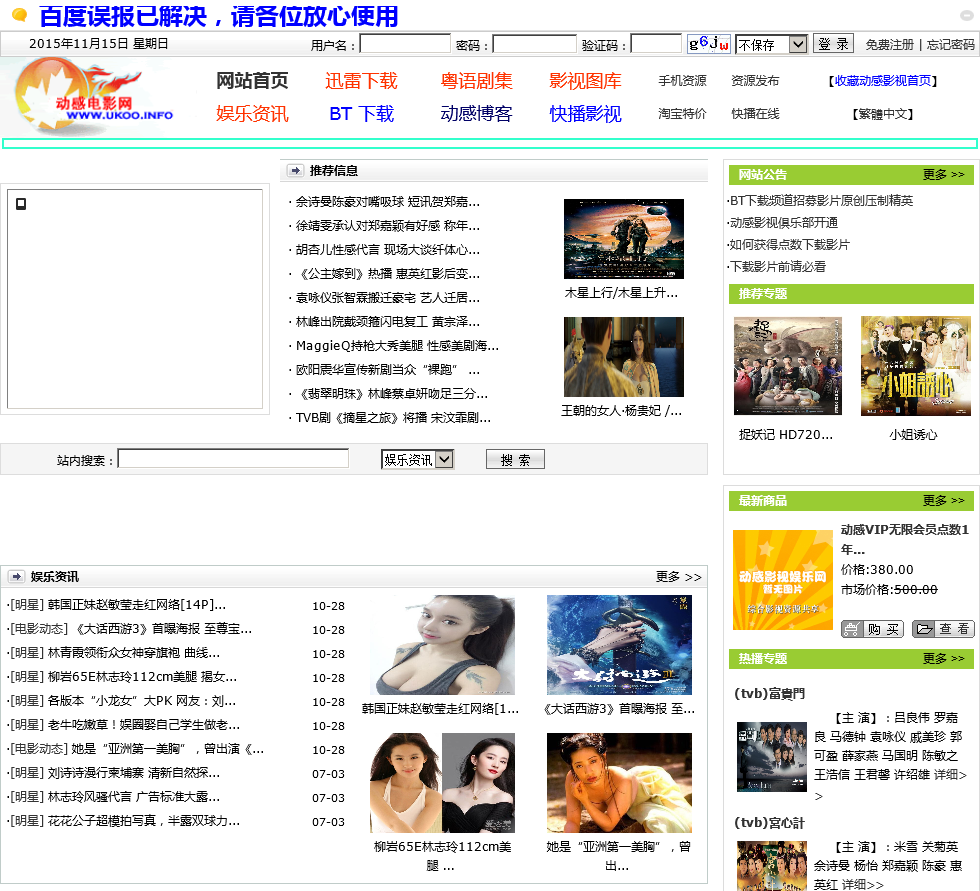Focus the 站内搜索 search text box
The width and height of the screenshot is (980, 891).
(x=233, y=459)
